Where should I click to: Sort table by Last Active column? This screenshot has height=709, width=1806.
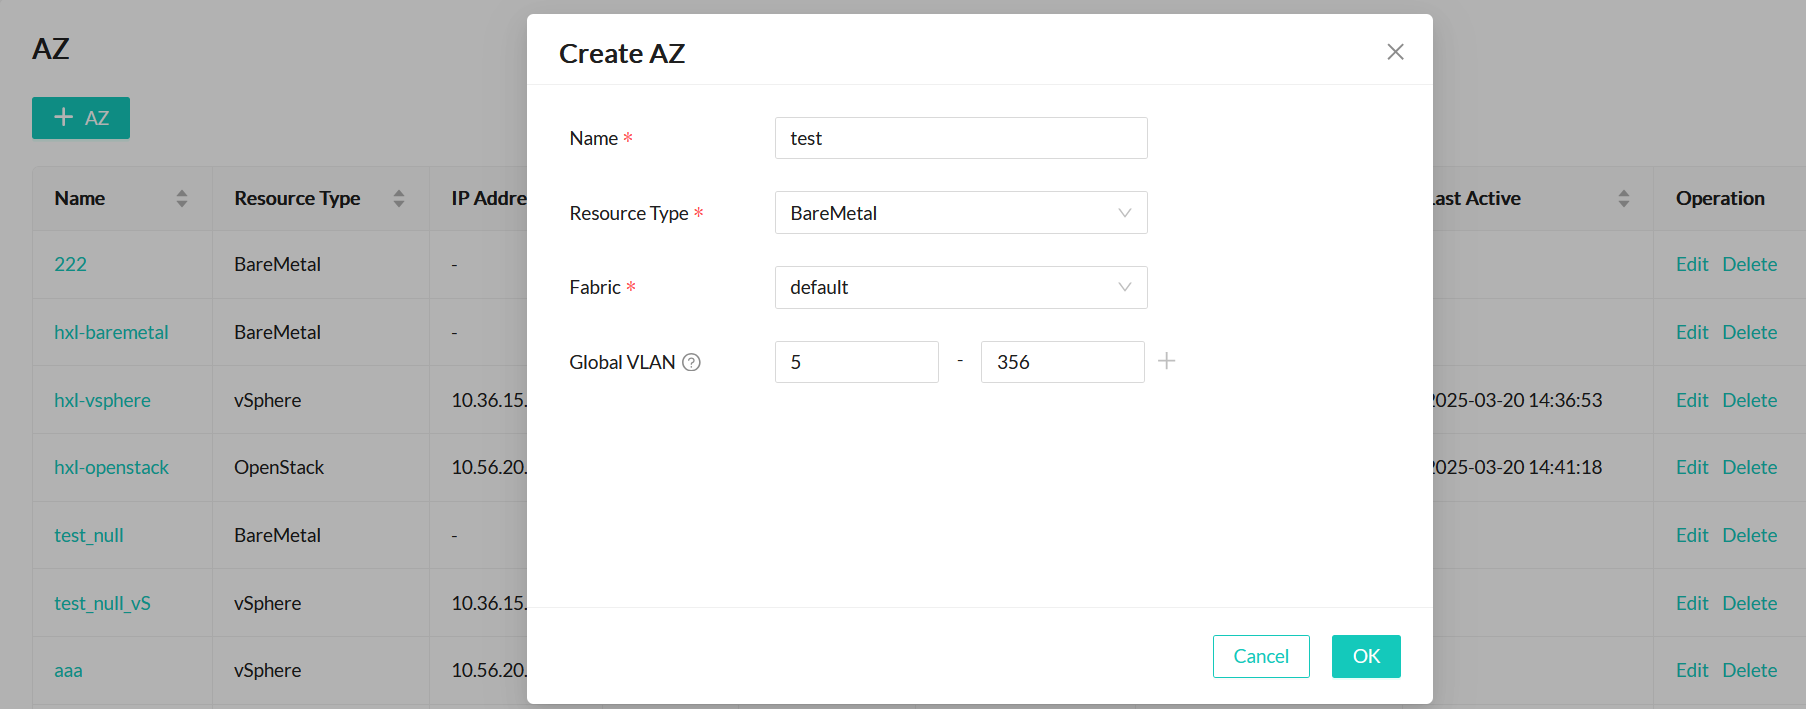click(x=1623, y=198)
